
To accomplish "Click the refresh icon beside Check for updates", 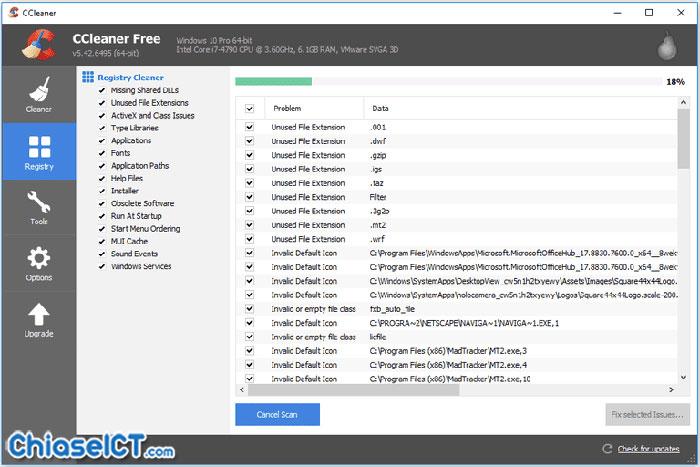I will [x=607, y=449].
